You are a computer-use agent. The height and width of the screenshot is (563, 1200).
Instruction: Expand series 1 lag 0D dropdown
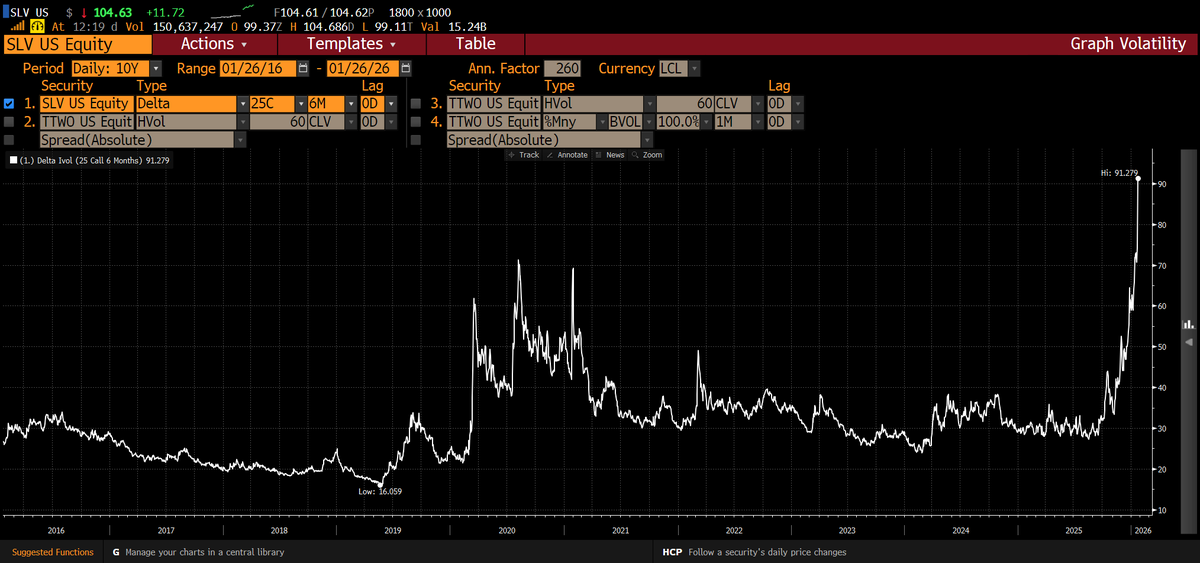[390, 103]
